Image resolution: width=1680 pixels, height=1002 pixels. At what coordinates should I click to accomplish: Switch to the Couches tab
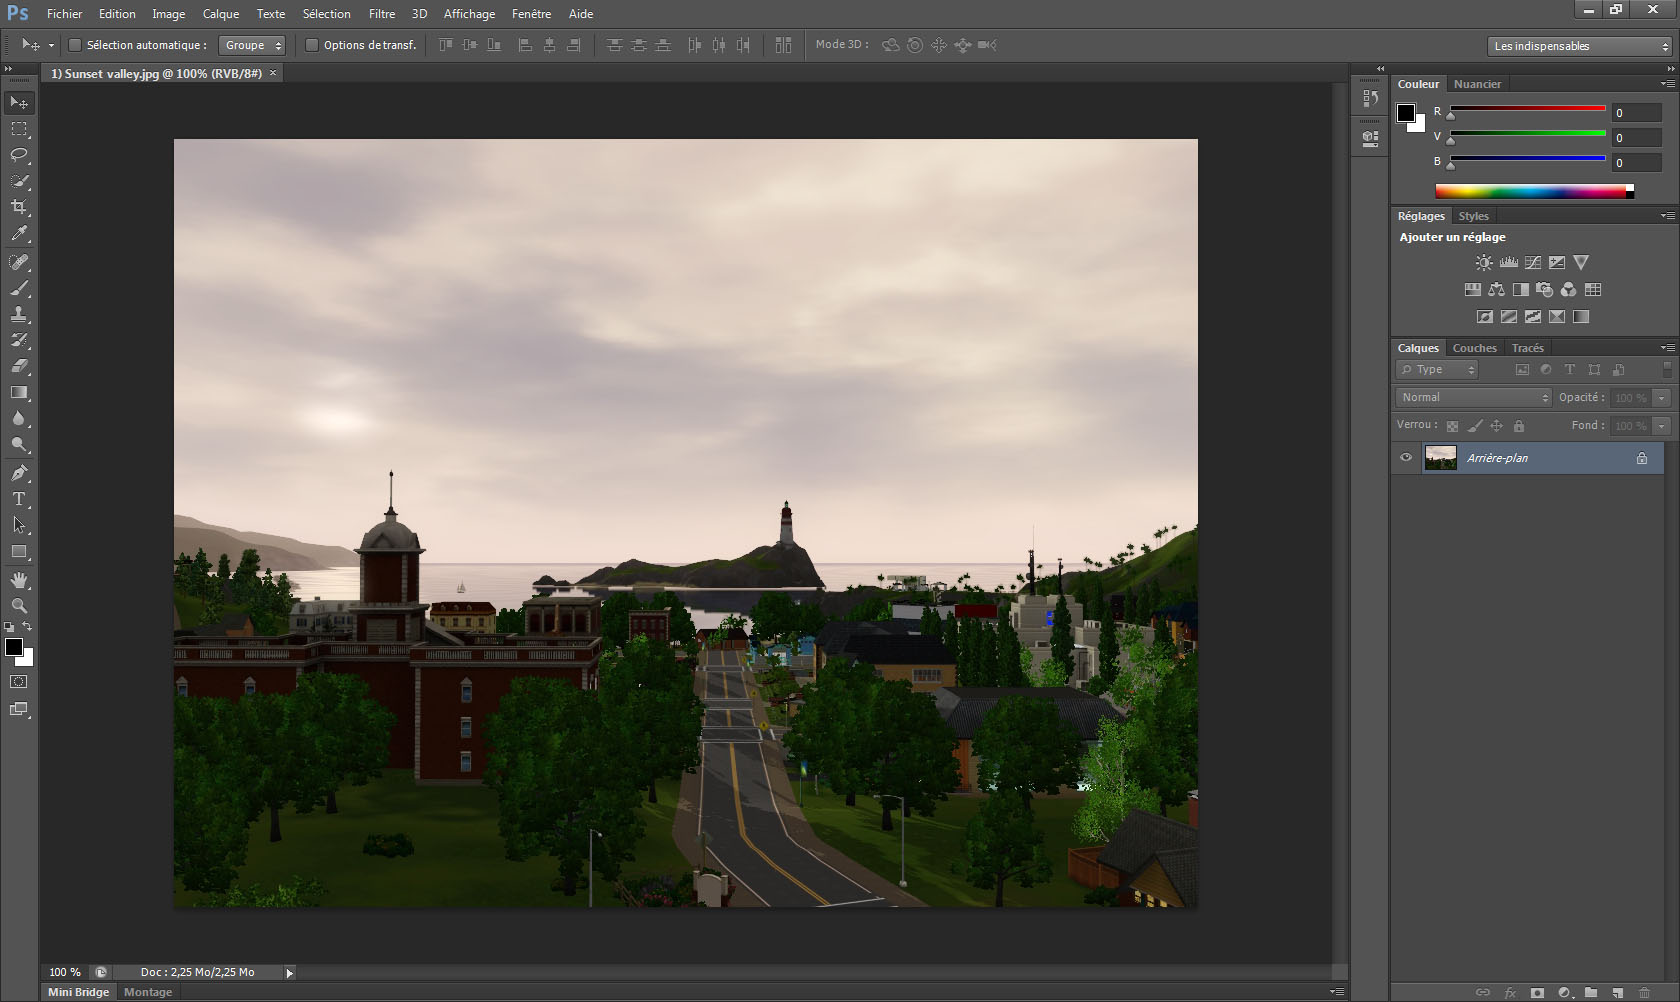click(x=1475, y=348)
